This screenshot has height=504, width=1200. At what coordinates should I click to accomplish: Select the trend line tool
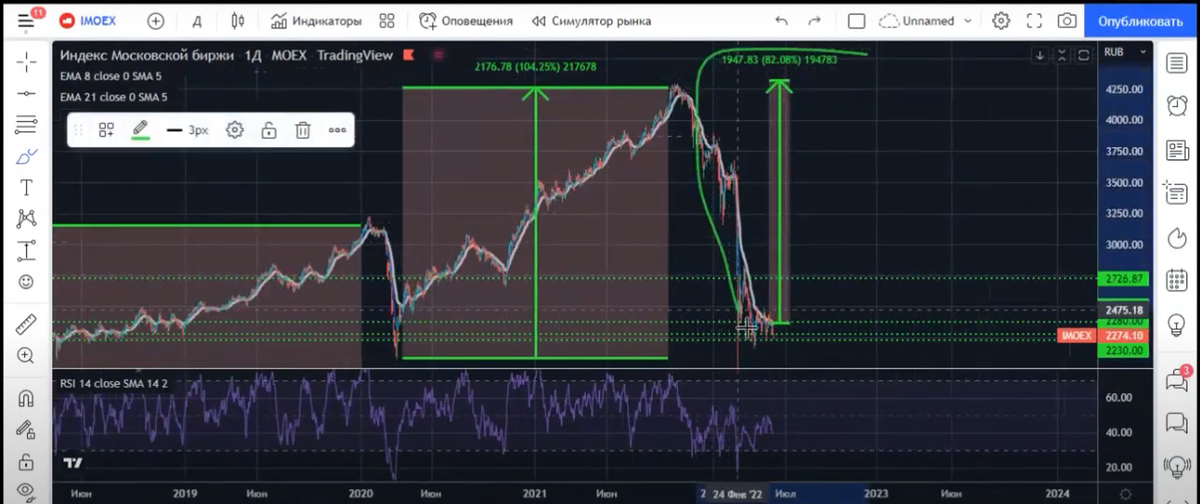(27, 93)
